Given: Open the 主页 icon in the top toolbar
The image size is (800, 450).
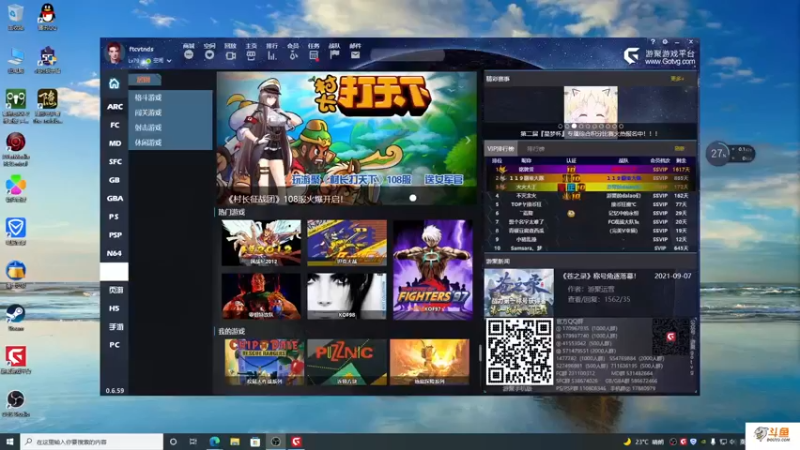Looking at the screenshot, I should [251, 55].
